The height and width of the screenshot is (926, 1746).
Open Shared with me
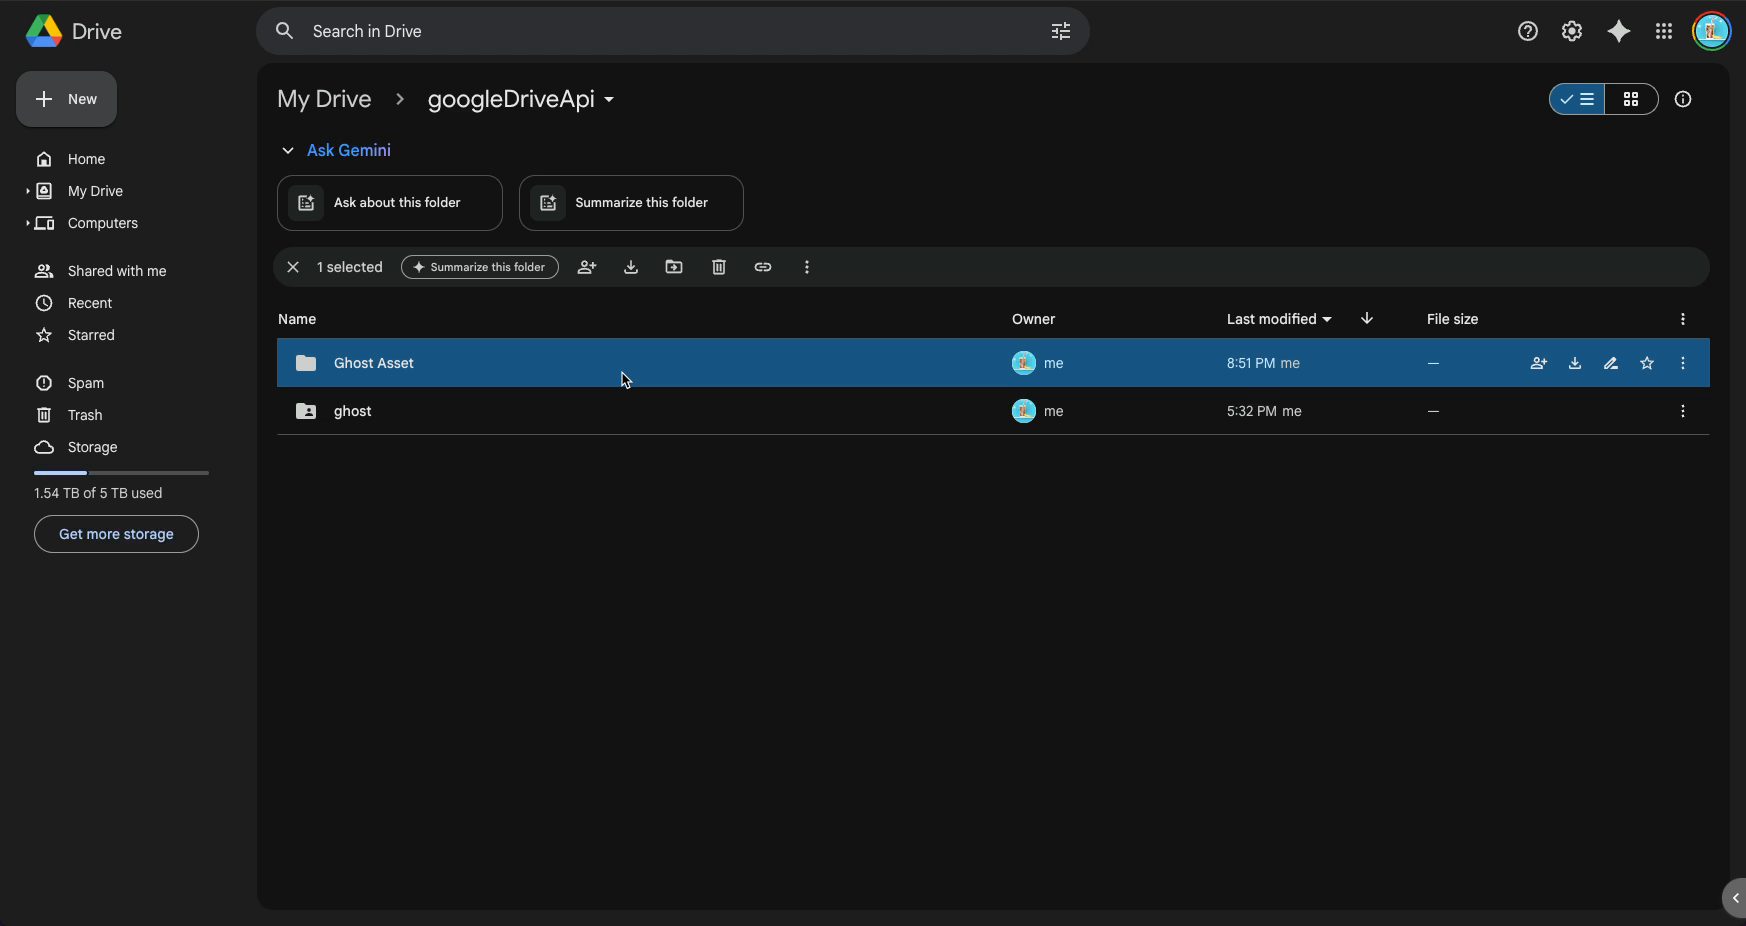point(117,271)
